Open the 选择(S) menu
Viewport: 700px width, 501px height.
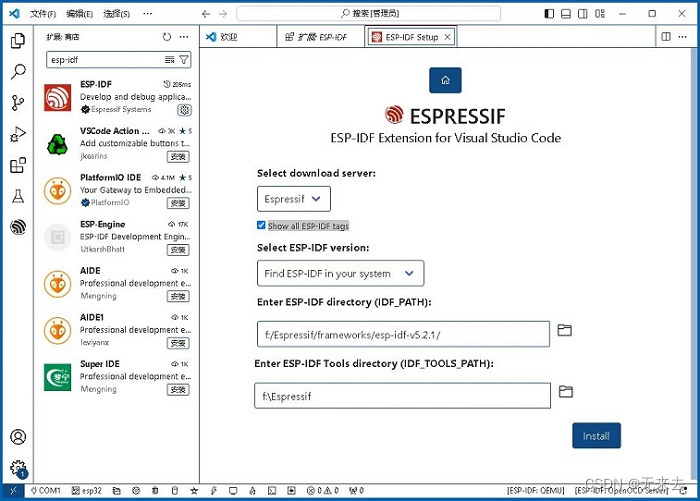(117, 14)
